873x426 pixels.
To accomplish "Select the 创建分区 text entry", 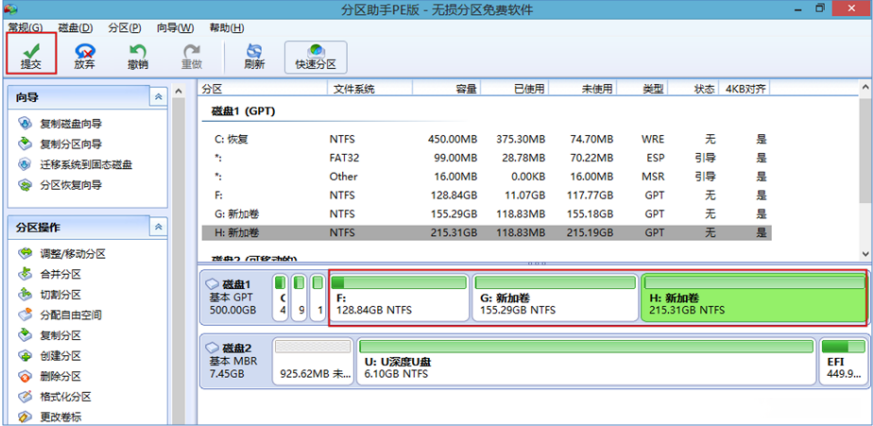I will click(61, 356).
